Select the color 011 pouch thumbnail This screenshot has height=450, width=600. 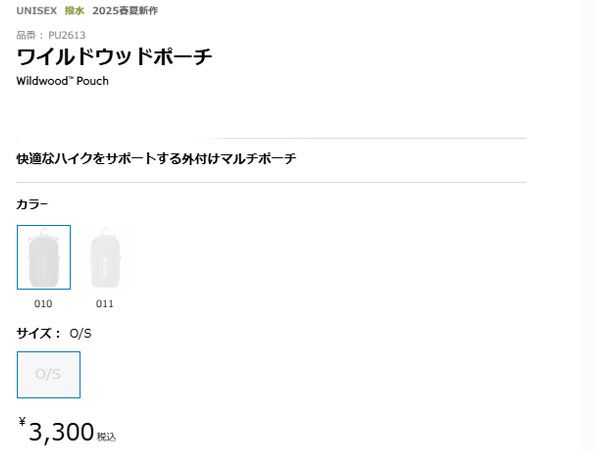pyautogui.click(x=104, y=257)
